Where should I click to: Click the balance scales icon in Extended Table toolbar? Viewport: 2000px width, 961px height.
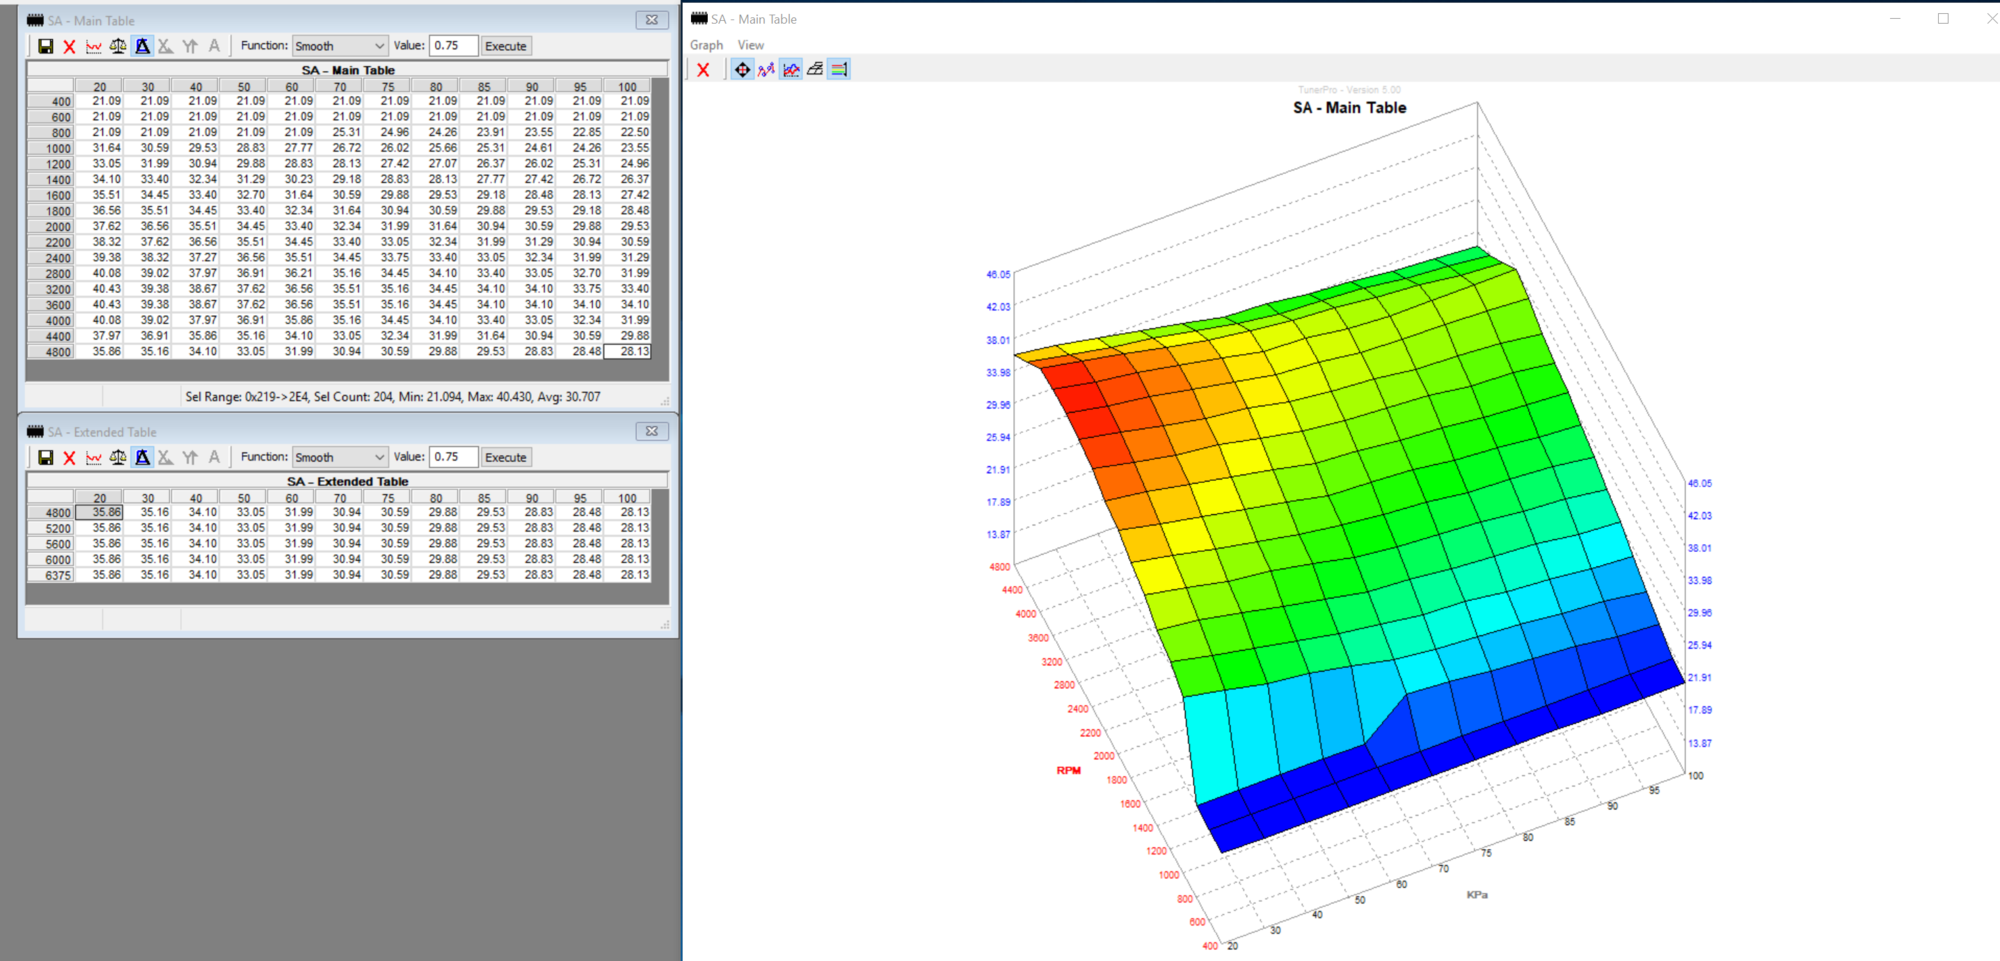pyautogui.click(x=118, y=457)
